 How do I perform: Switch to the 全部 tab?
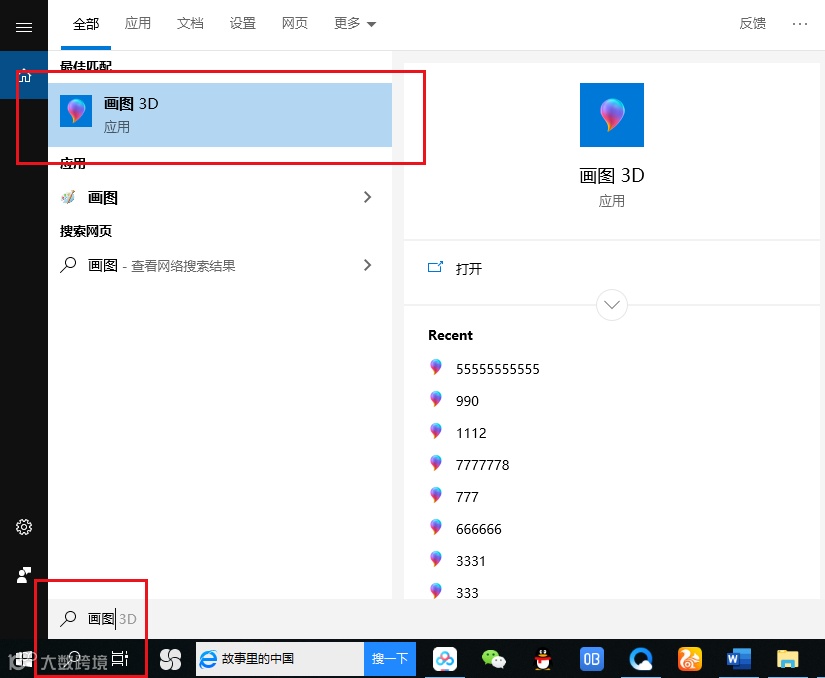pos(86,24)
